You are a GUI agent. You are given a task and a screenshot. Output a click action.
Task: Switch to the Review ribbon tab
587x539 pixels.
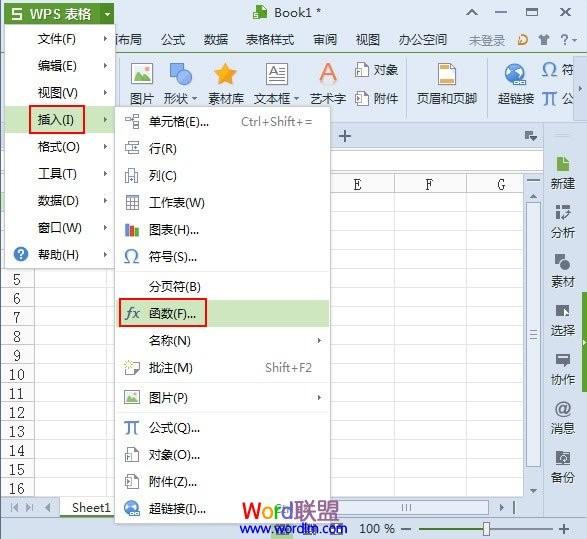[325, 39]
